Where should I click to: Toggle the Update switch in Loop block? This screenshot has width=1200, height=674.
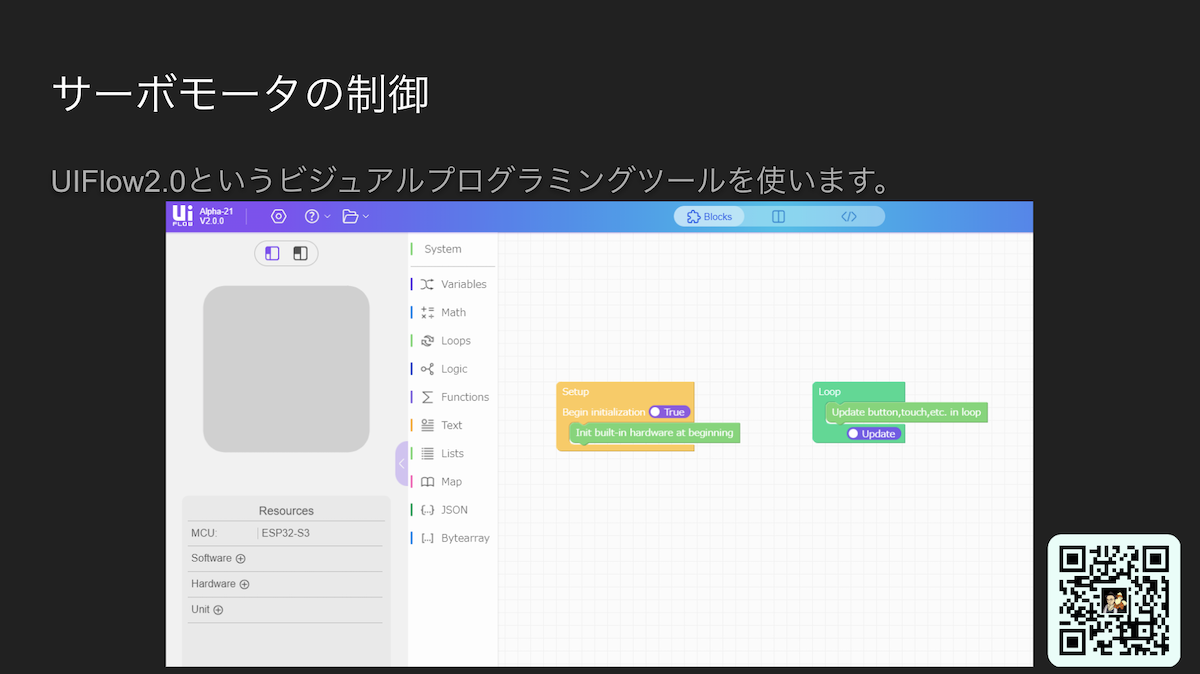click(873, 434)
